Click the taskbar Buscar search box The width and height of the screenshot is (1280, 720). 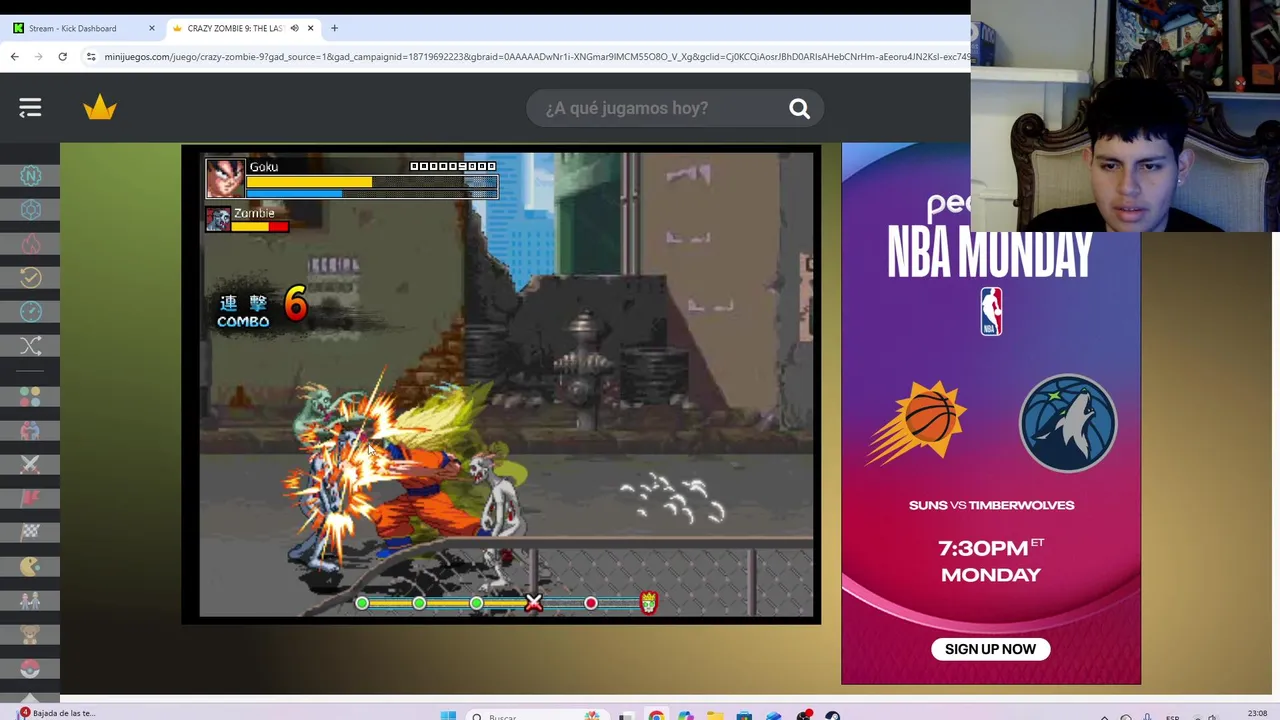pyautogui.click(x=538, y=716)
